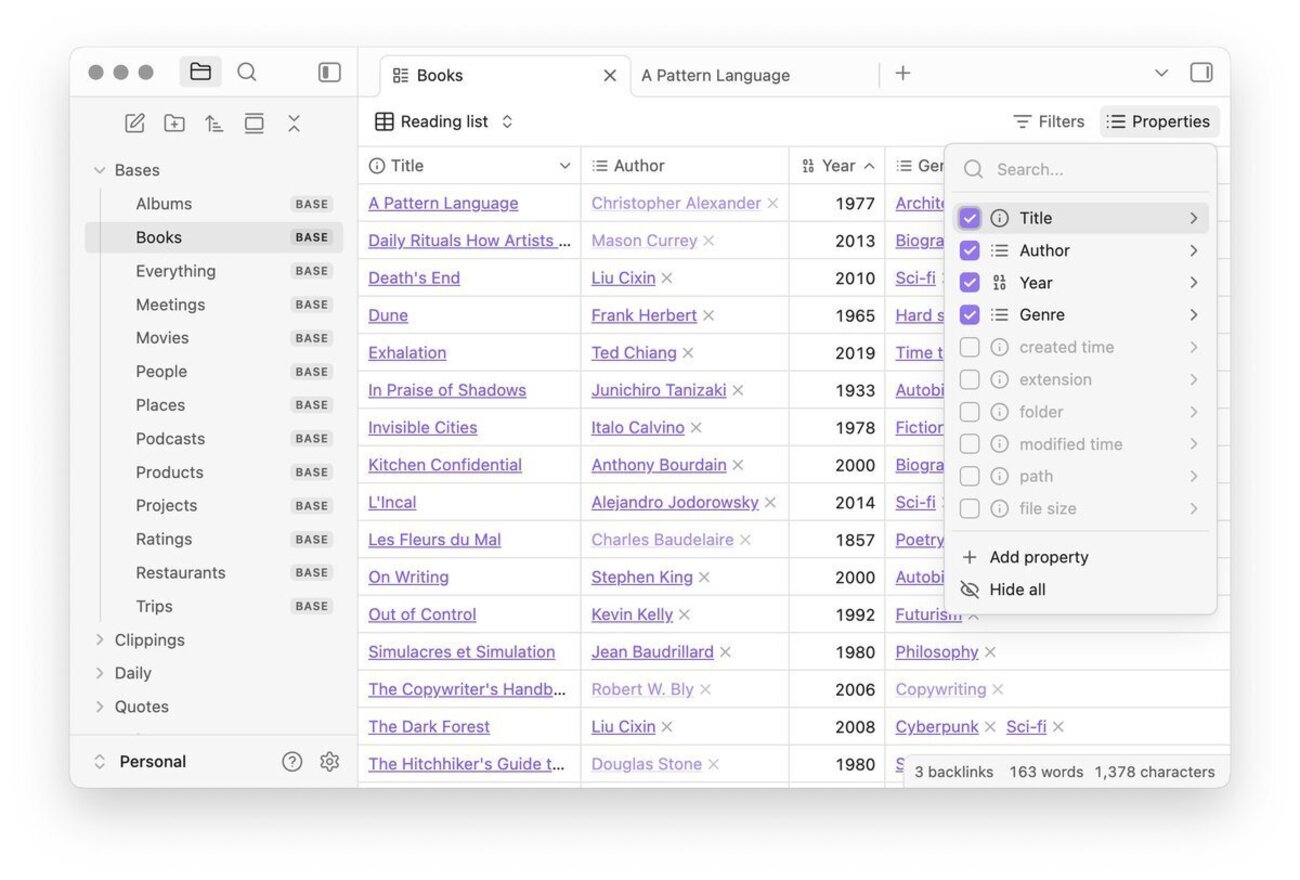1300x880 pixels.
Task: Uncheck the Author property checkbox
Action: [969, 251]
